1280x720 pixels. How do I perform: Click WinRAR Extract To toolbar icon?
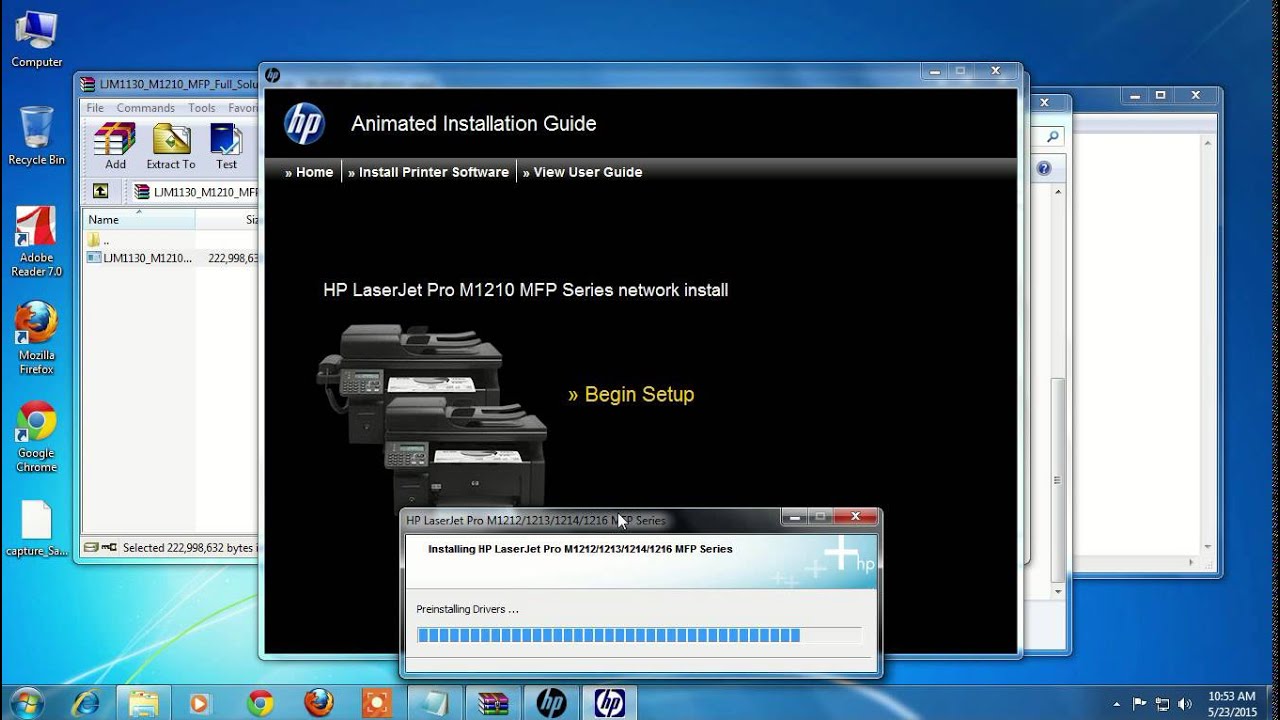tap(171, 146)
